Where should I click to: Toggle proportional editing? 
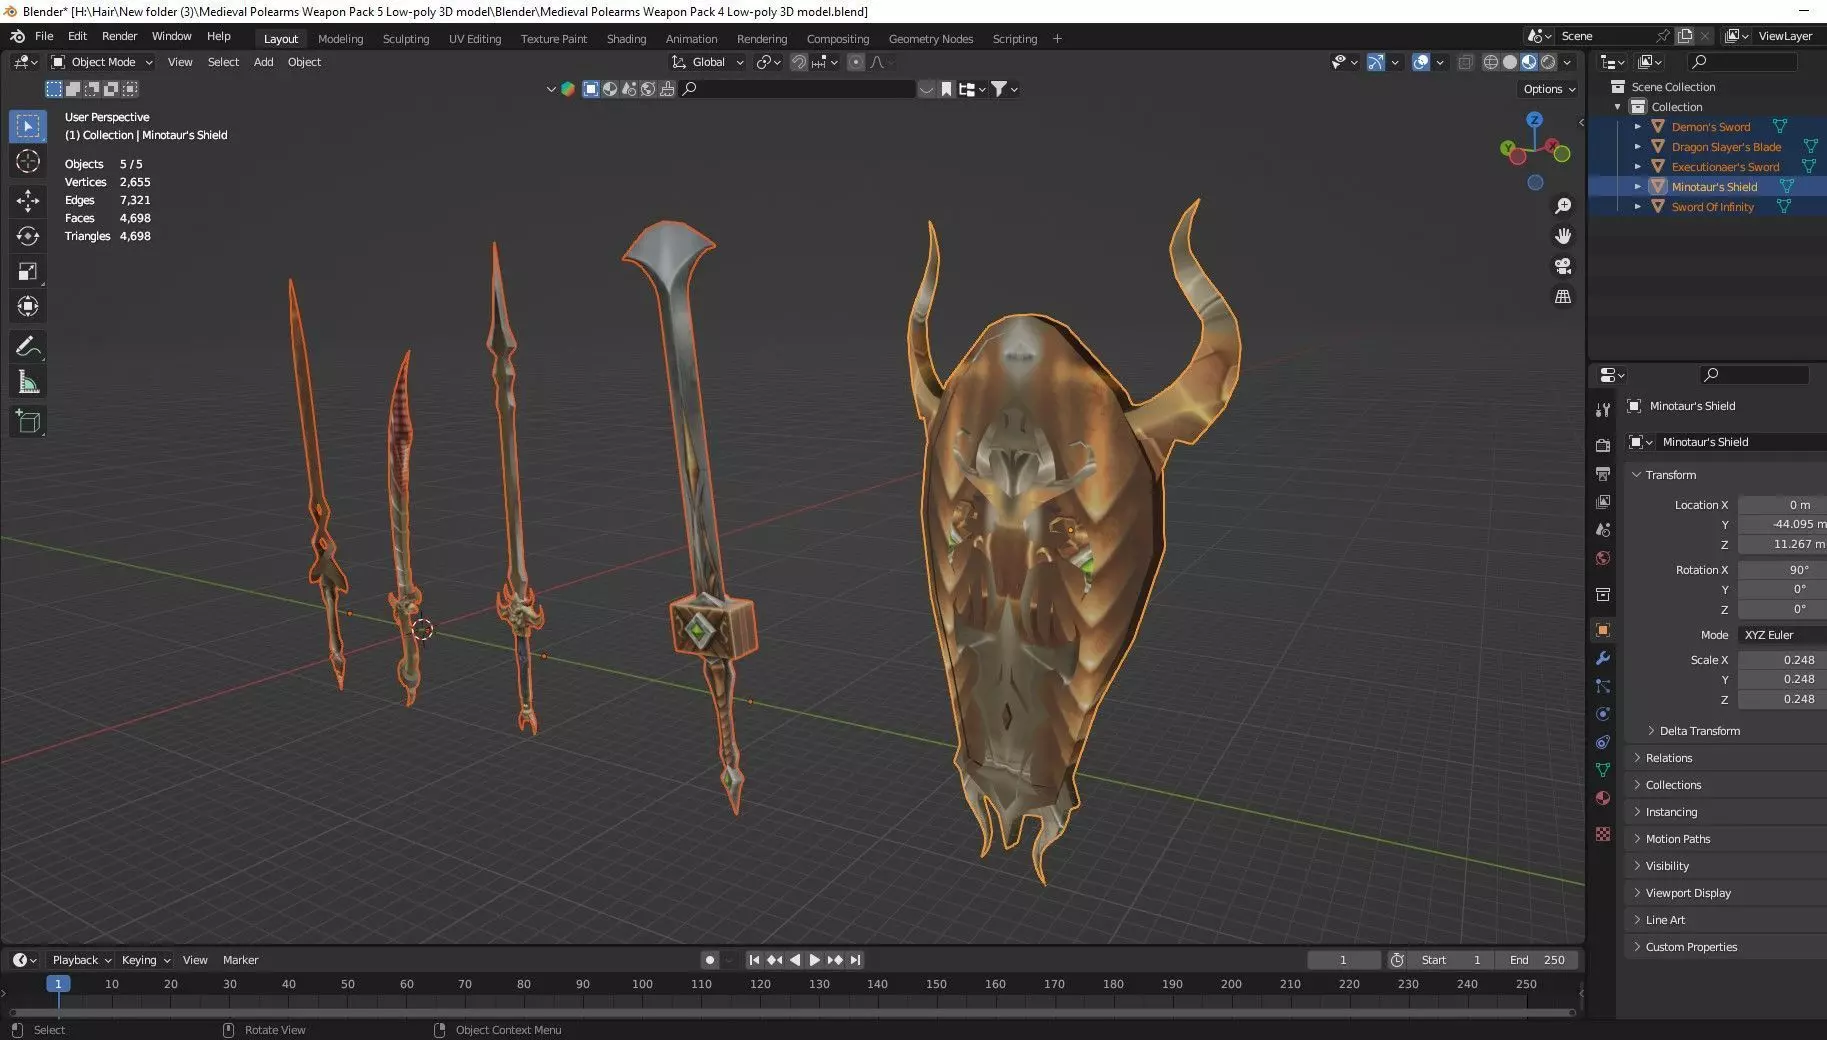[855, 62]
